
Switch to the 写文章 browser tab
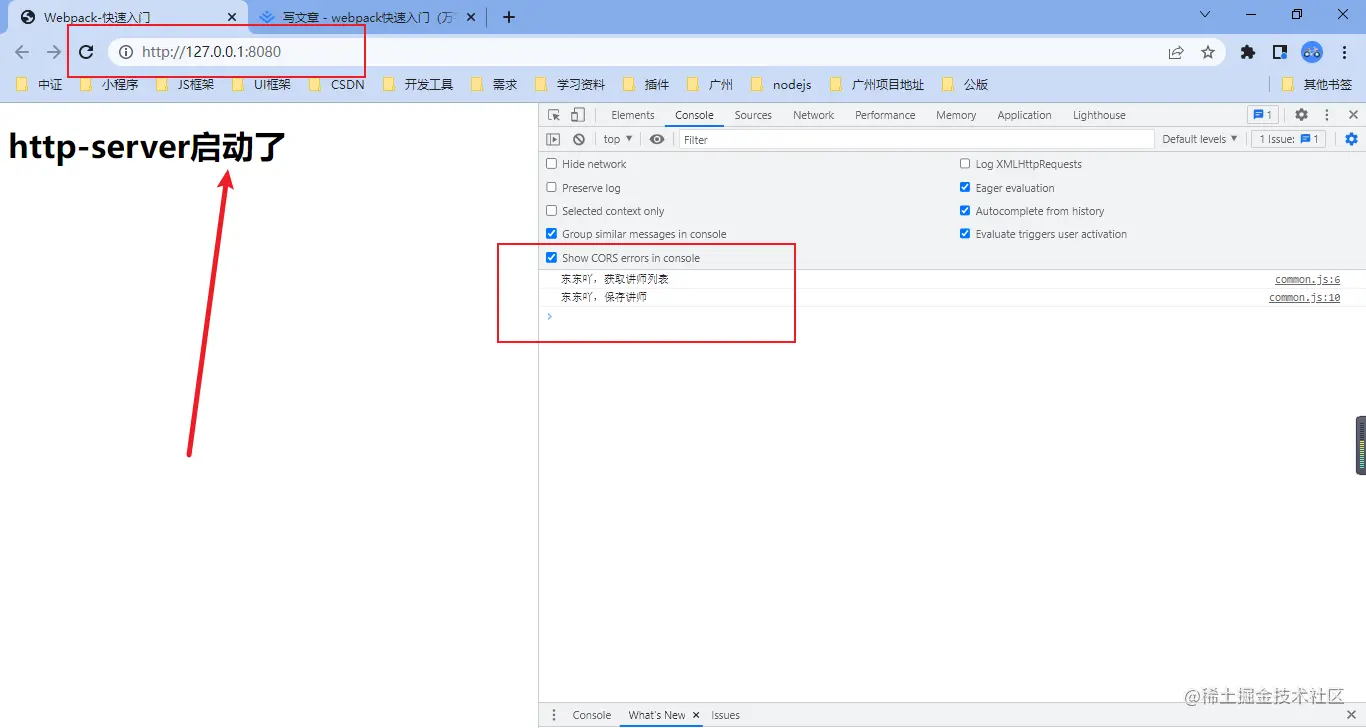(x=368, y=17)
